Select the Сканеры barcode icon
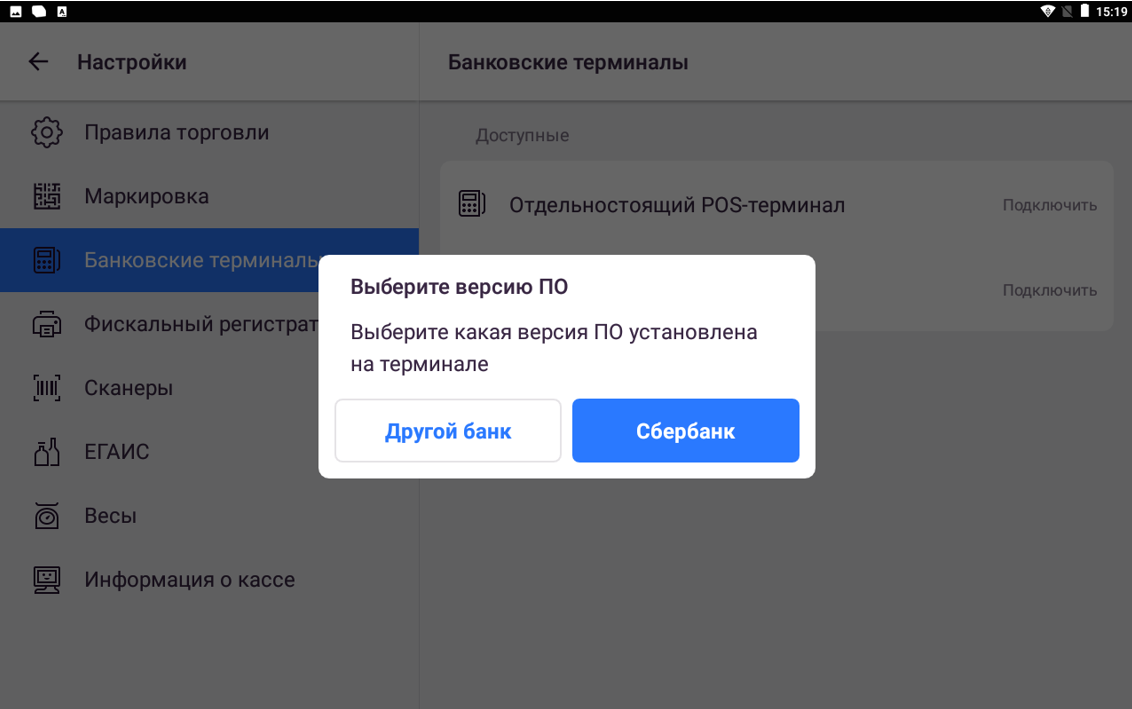1132x709 pixels. (x=46, y=388)
